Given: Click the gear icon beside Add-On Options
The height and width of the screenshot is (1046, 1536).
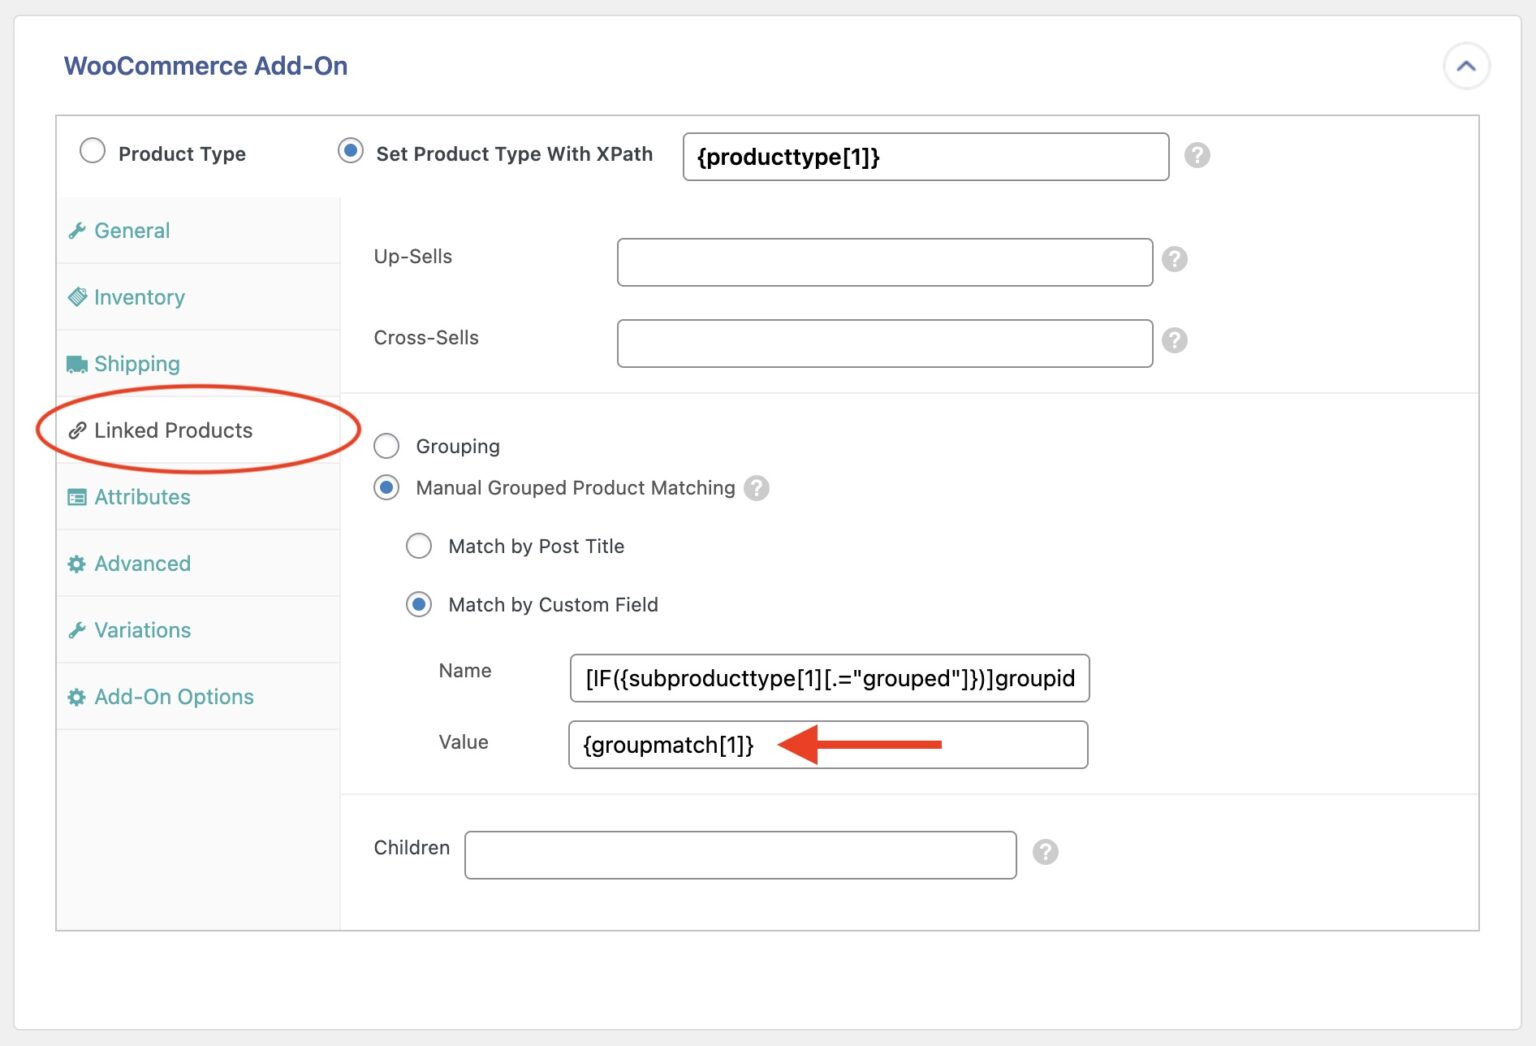Looking at the screenshot, I should (77, 696).
